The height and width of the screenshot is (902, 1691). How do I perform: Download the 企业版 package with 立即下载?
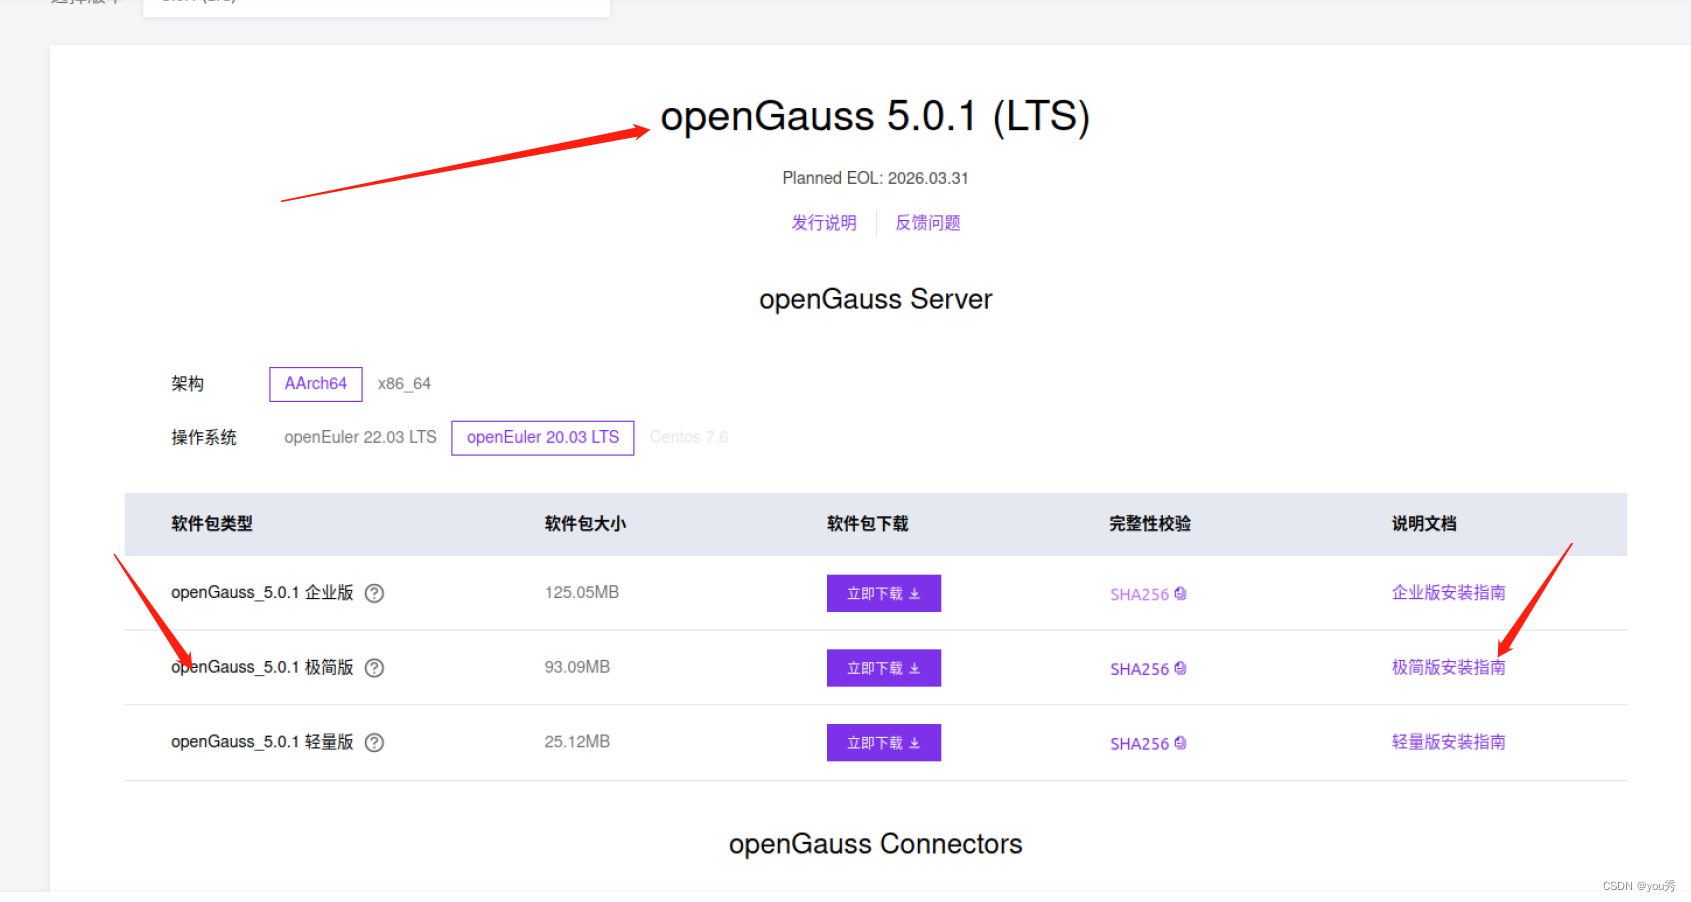[884, 593]
